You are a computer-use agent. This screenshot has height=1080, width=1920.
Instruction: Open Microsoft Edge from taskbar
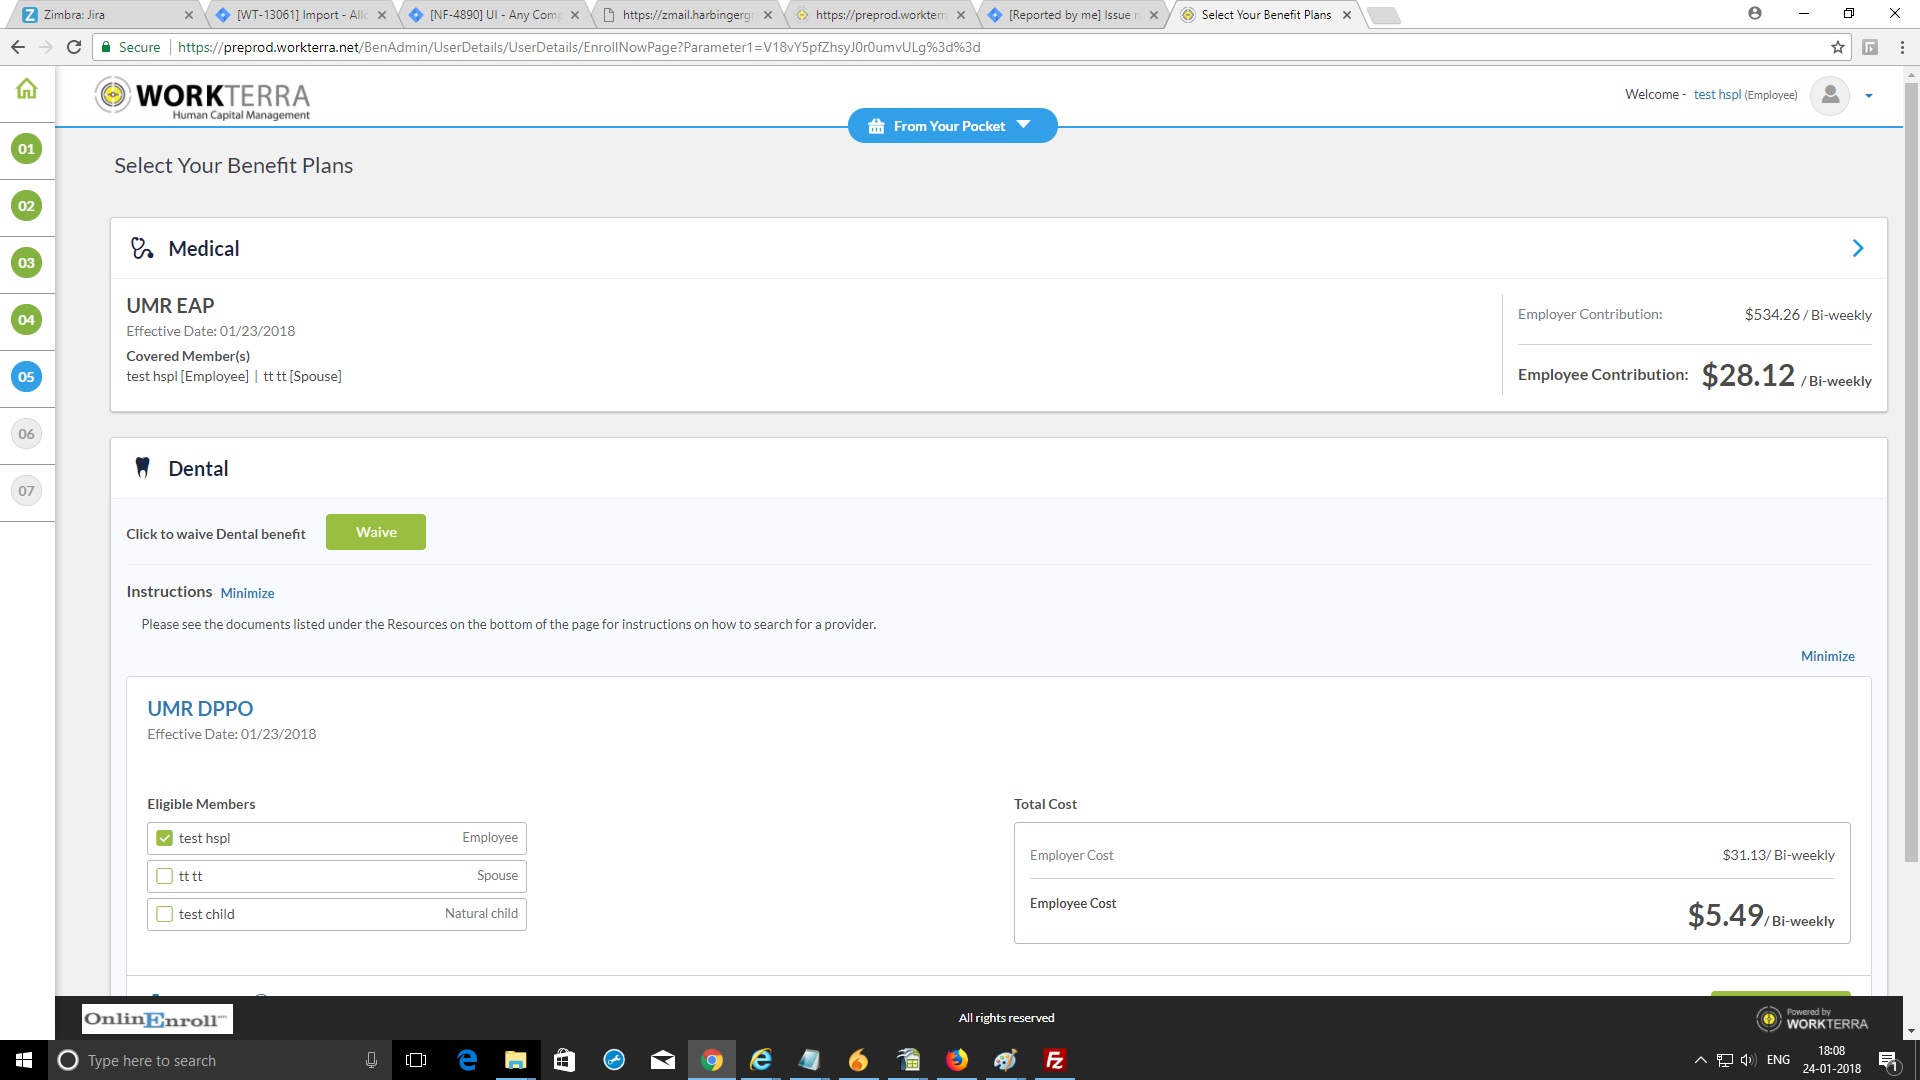click(467, 1060)
